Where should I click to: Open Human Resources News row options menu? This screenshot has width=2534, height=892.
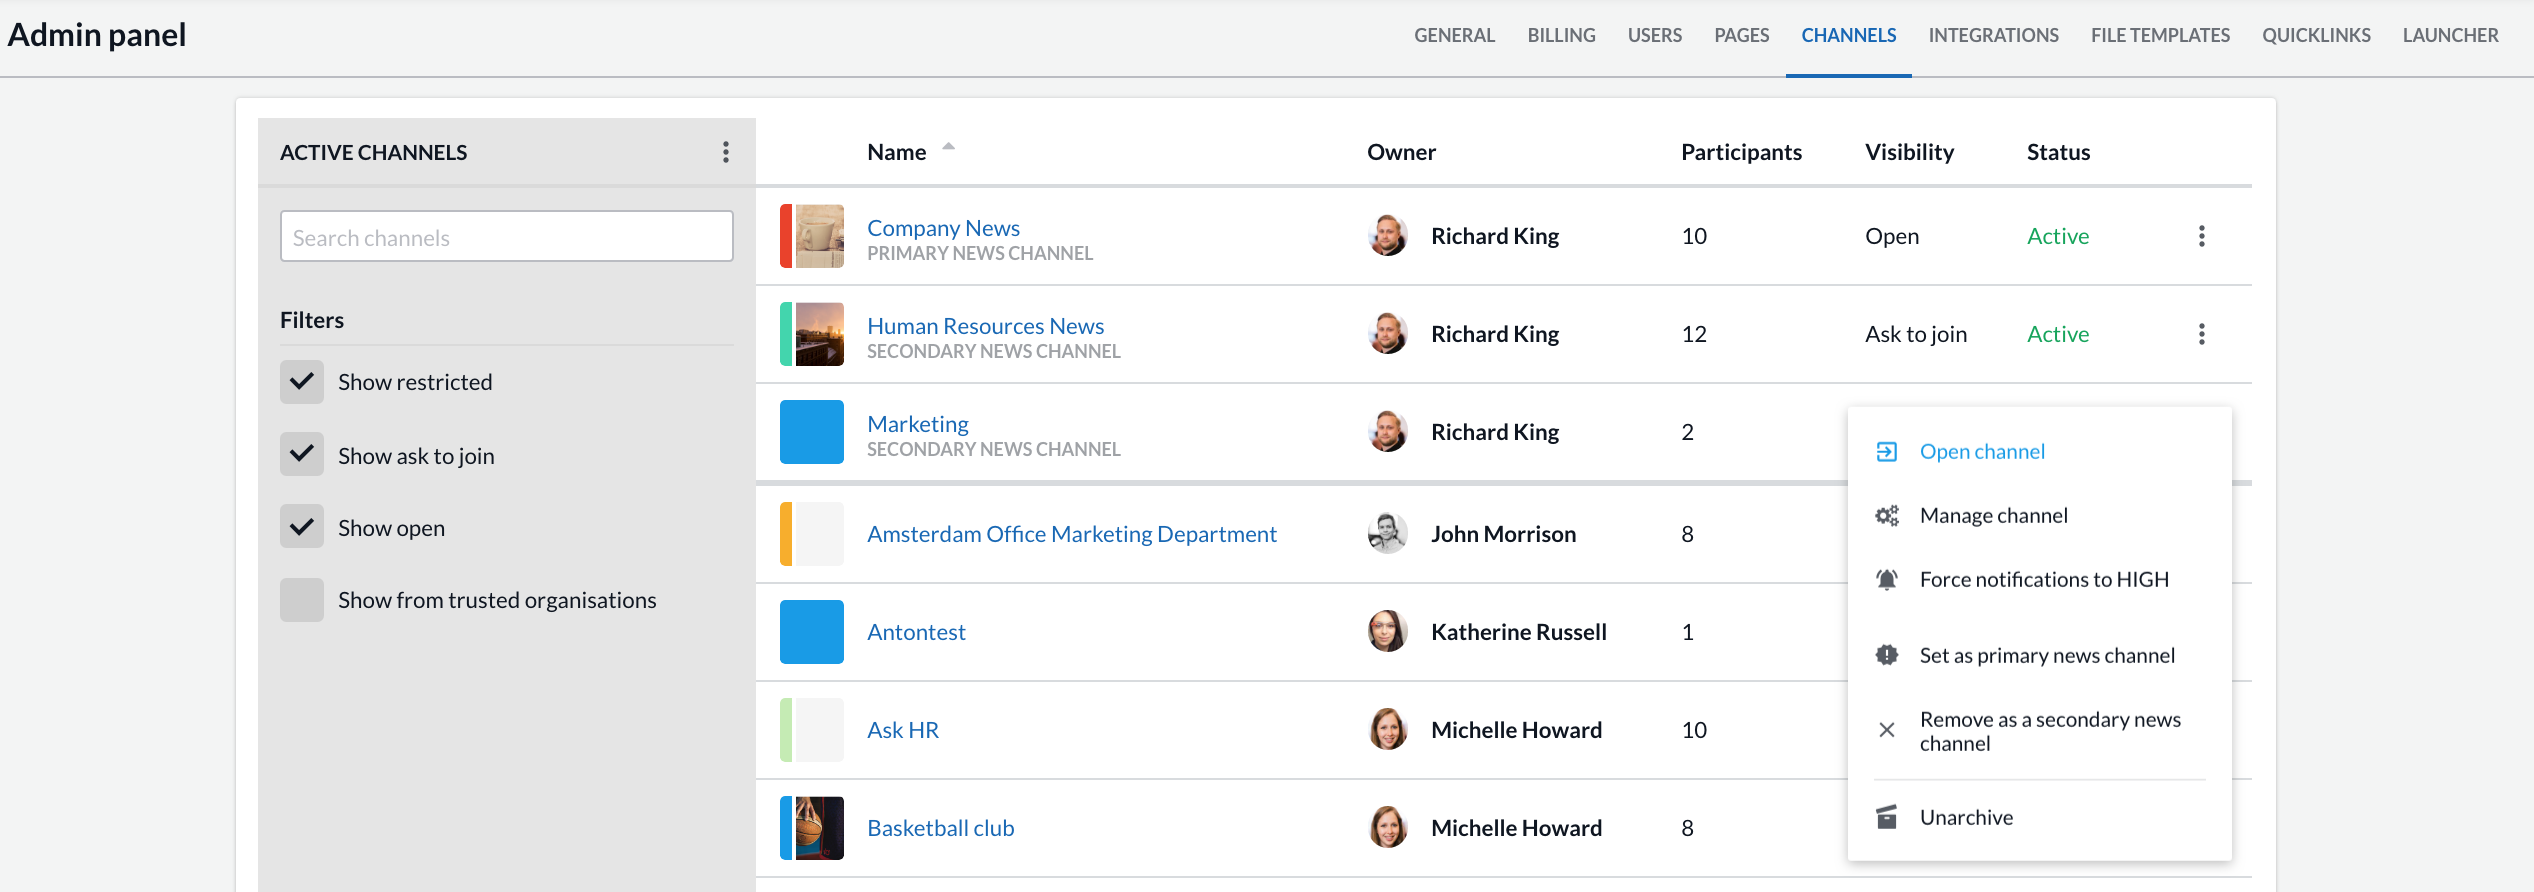(x=2201, y=334)
